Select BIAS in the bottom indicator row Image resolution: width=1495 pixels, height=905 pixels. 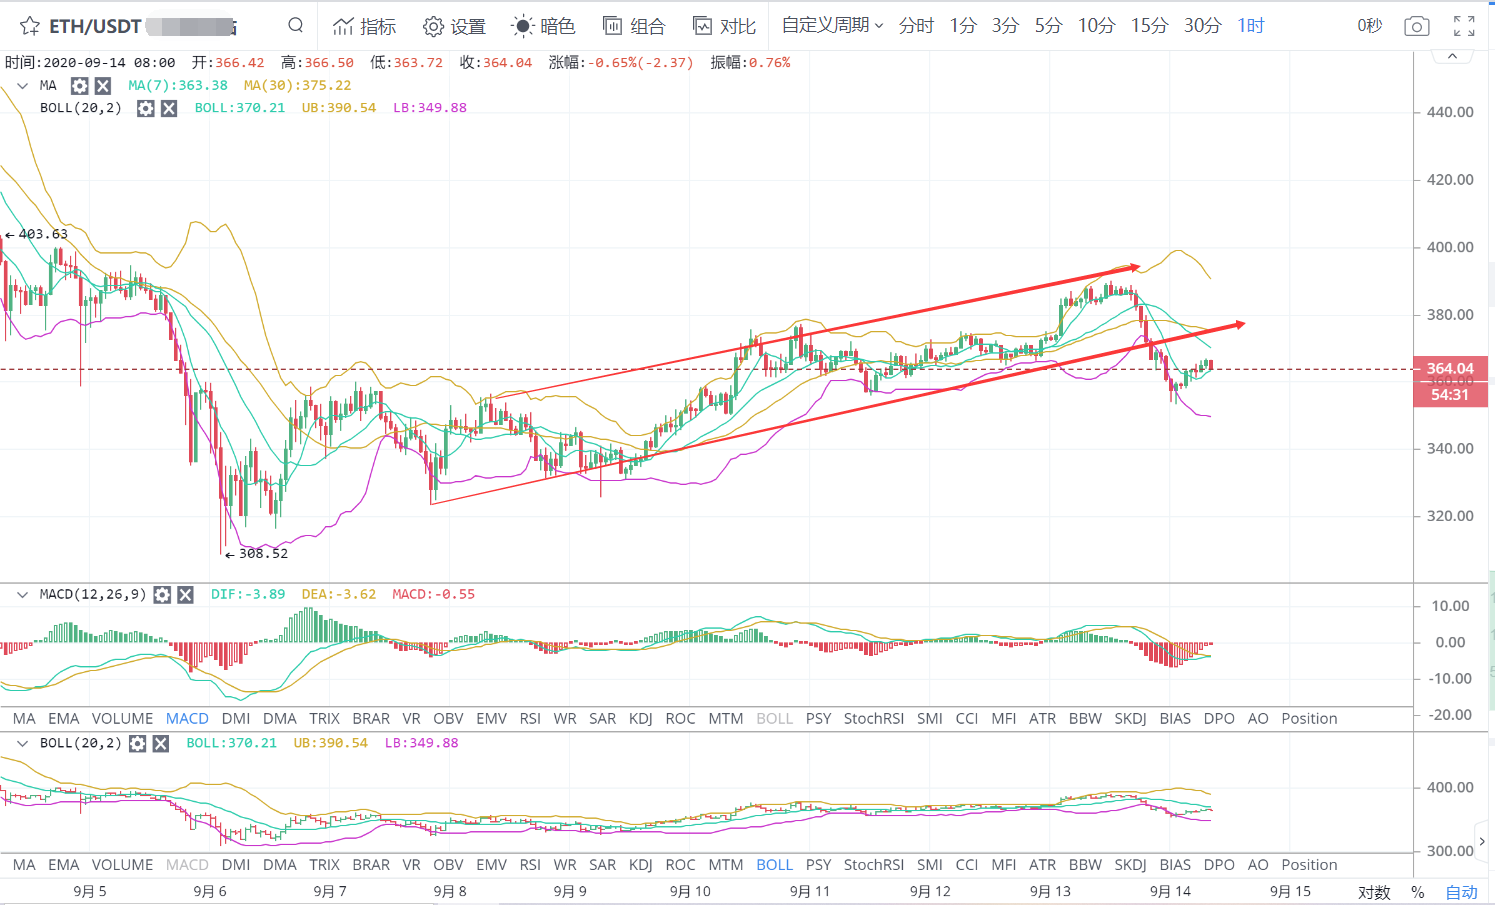click(x=1175, y=865)
